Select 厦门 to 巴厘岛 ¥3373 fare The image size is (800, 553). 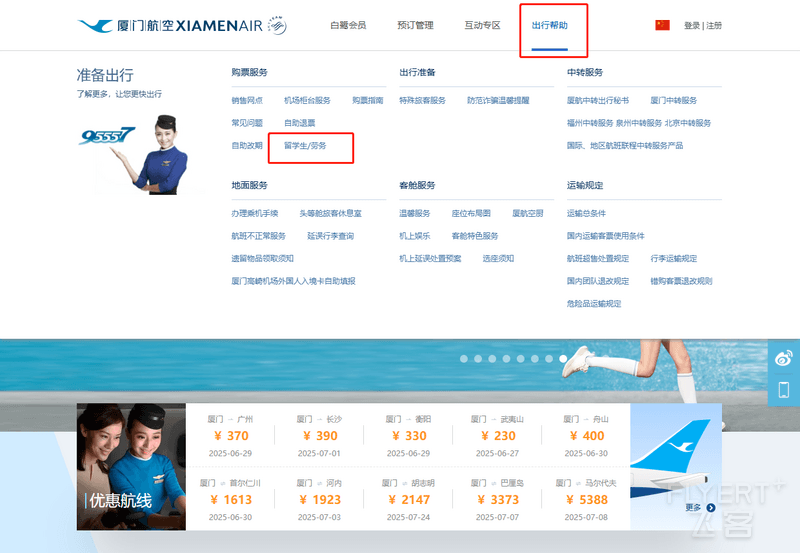coord(497,499)
